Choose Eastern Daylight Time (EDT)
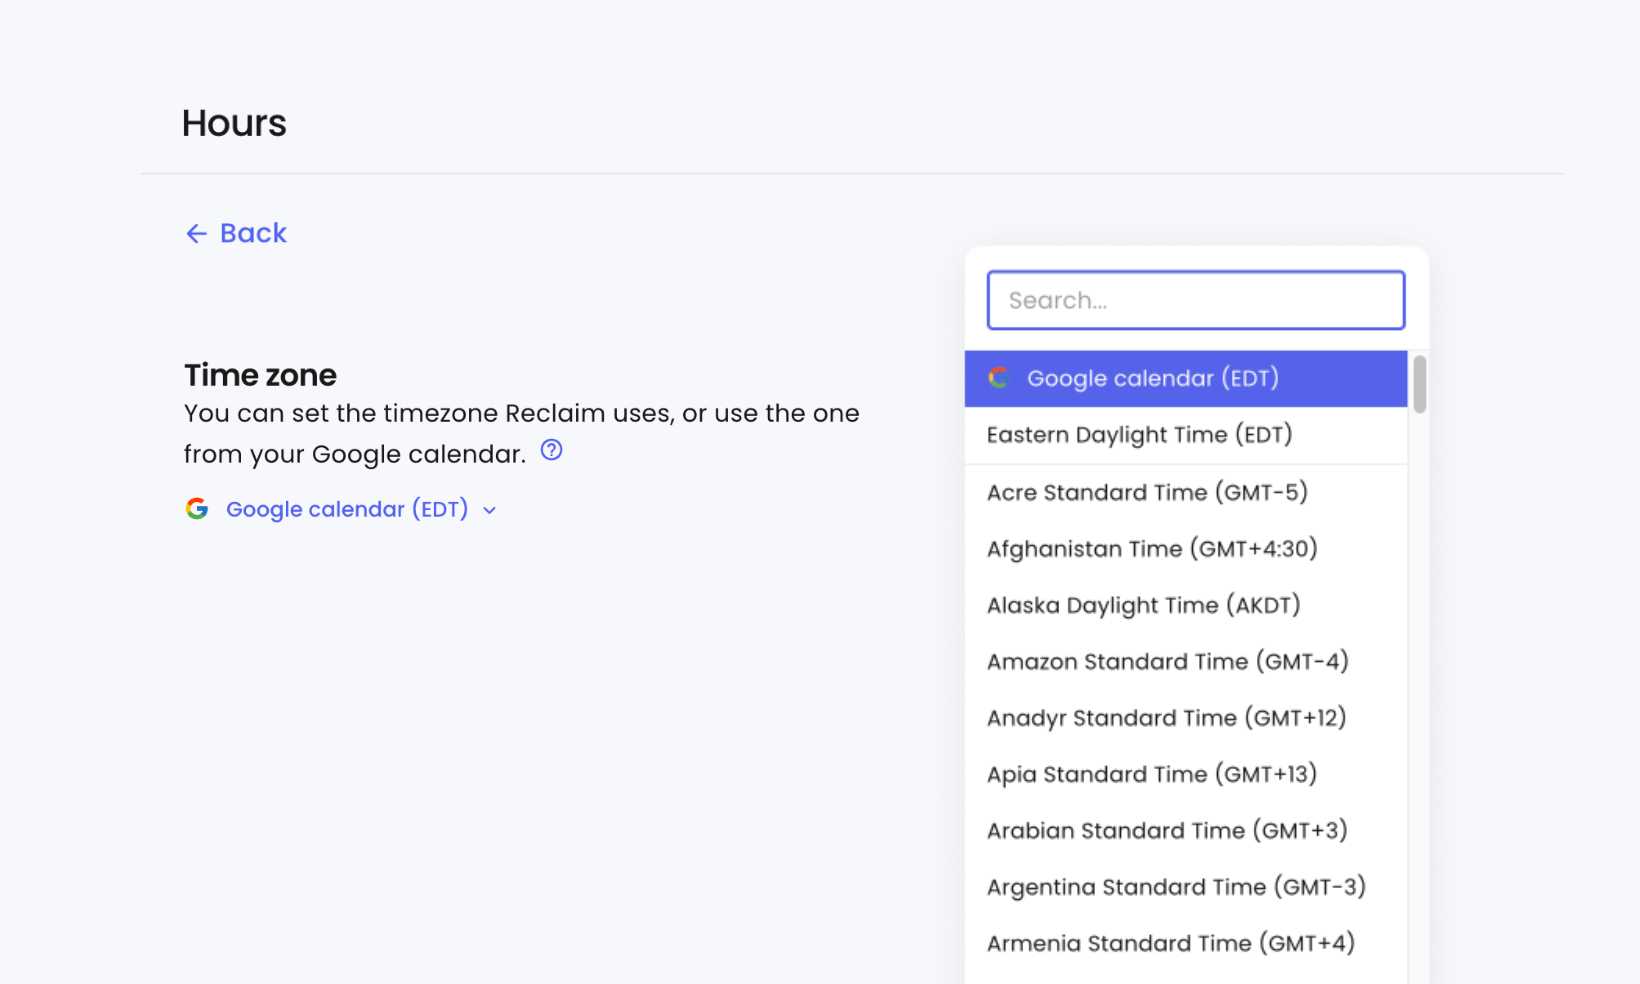Screen dimensions: 1640x984 (x=1186, y=435)
